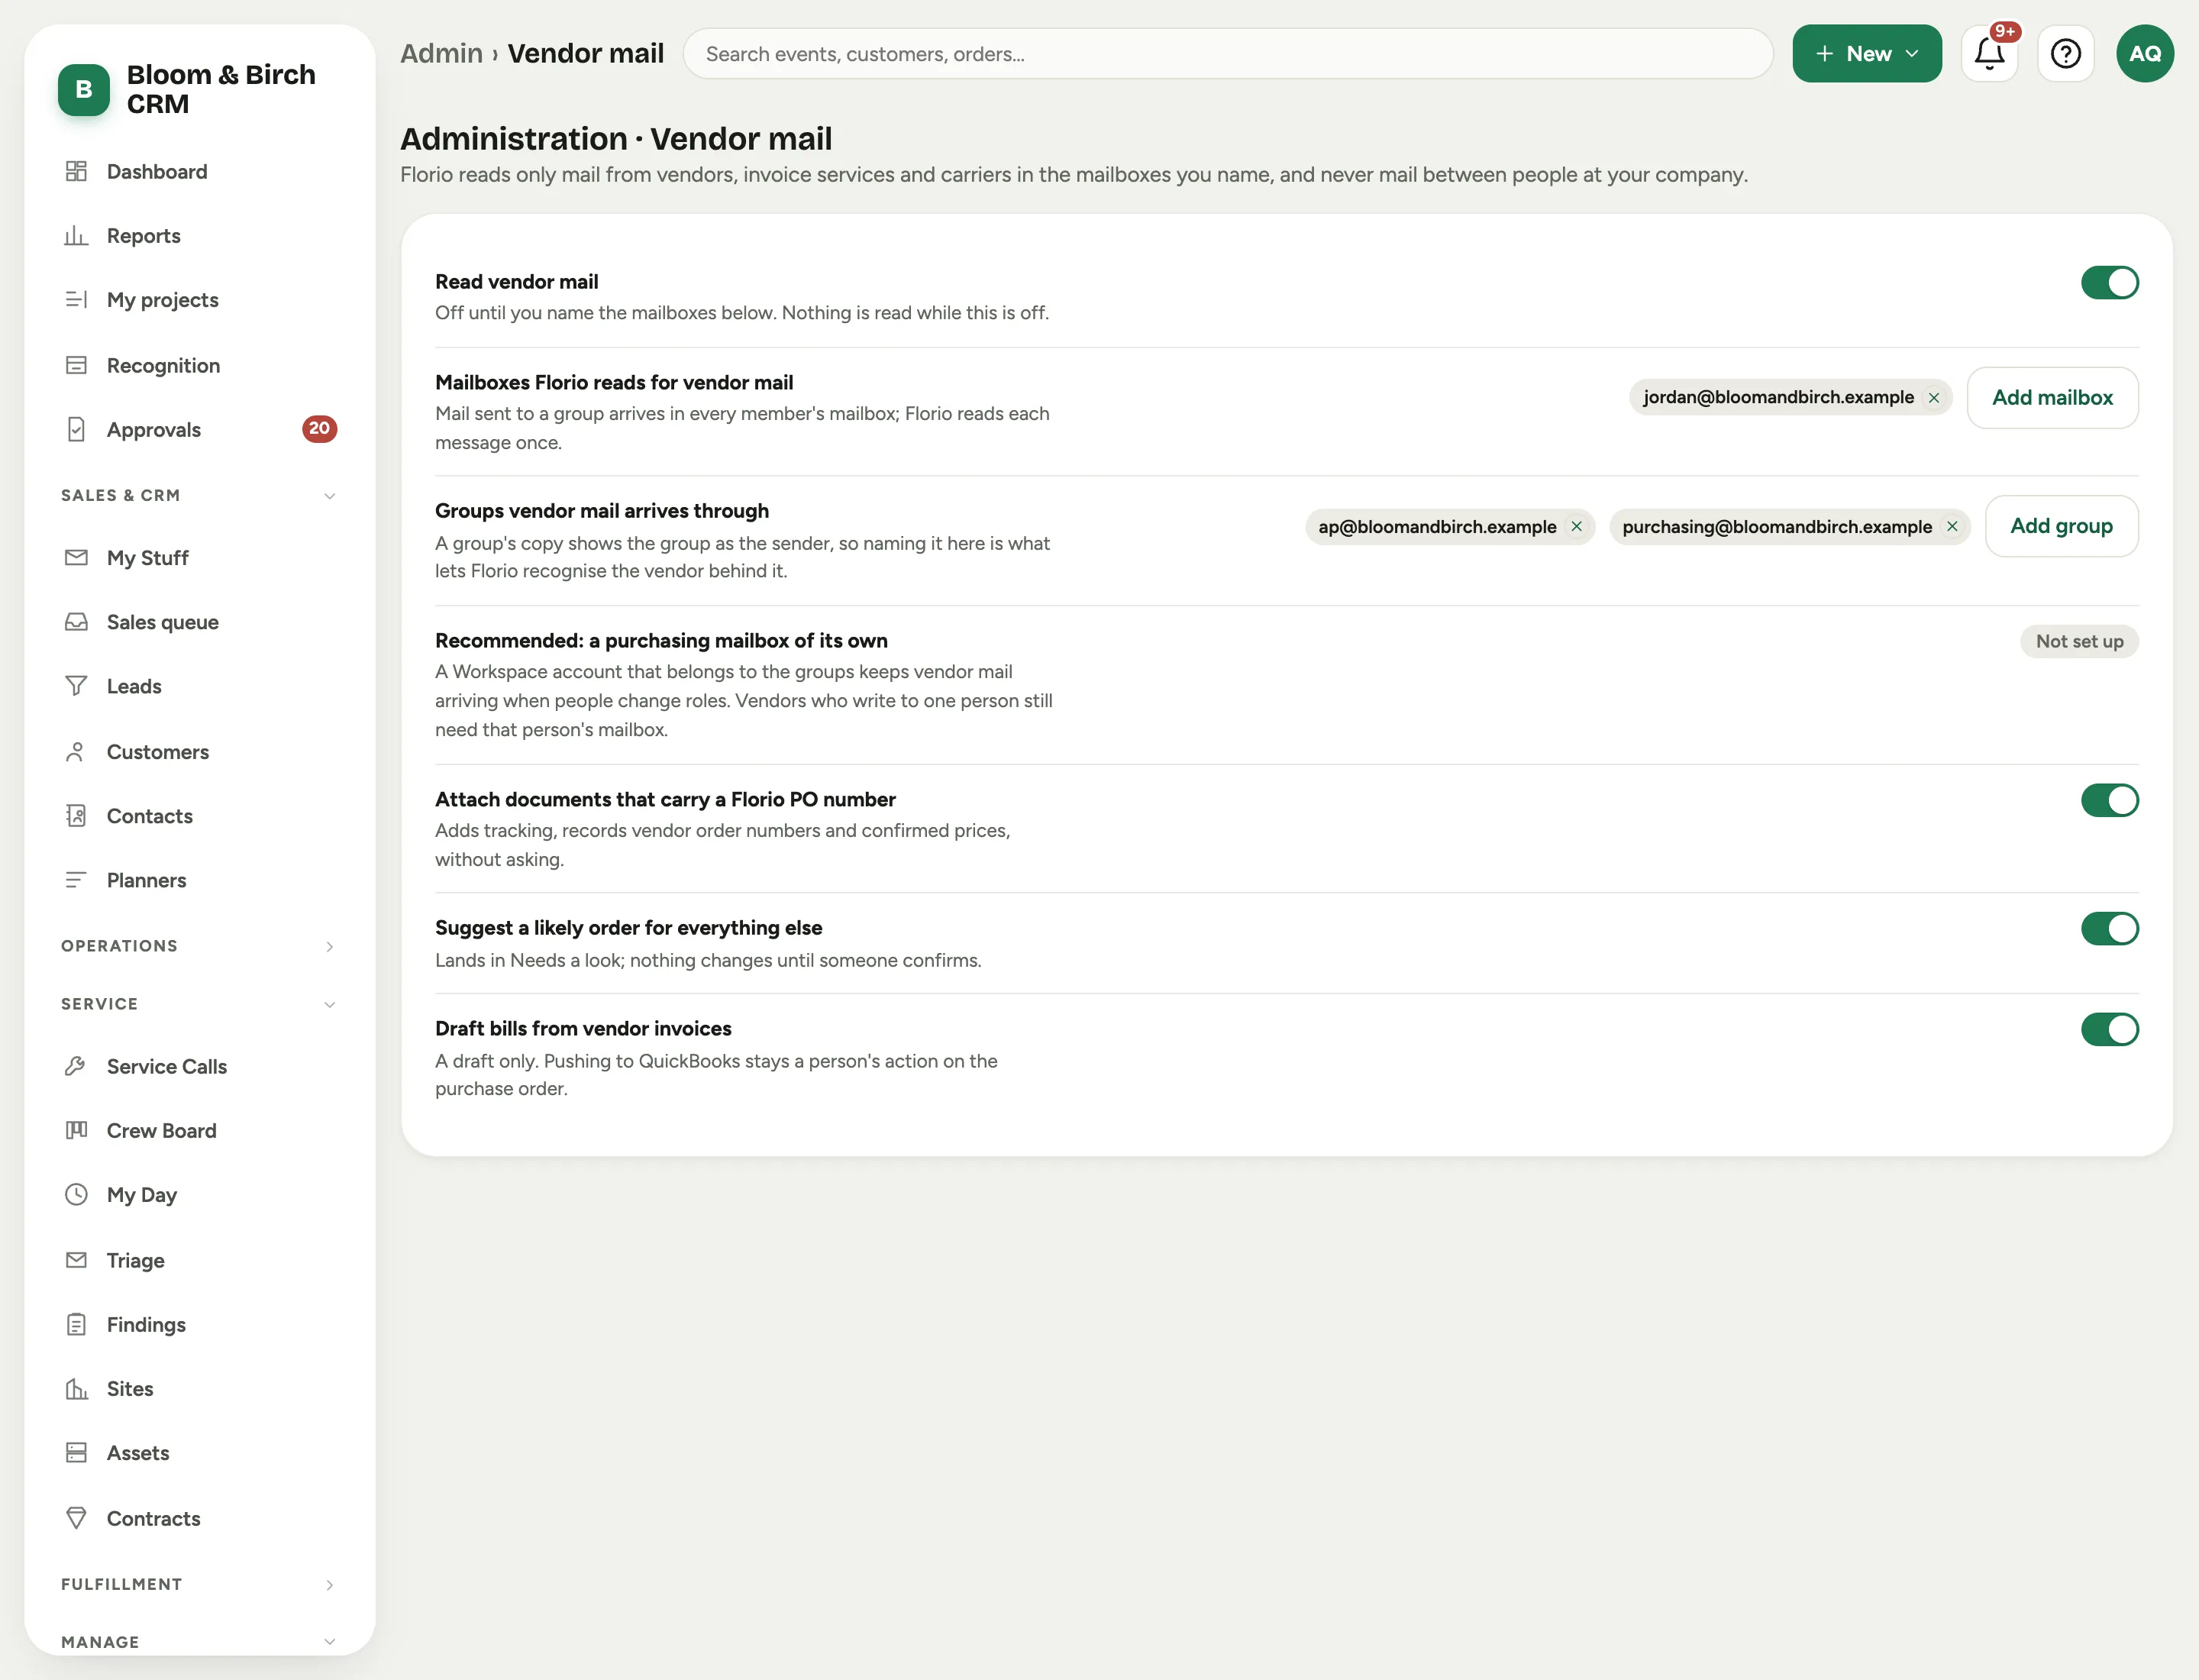Click the Sales queue inbox icon
The width and height of the screenshot is (2199, 1680).
76,622
